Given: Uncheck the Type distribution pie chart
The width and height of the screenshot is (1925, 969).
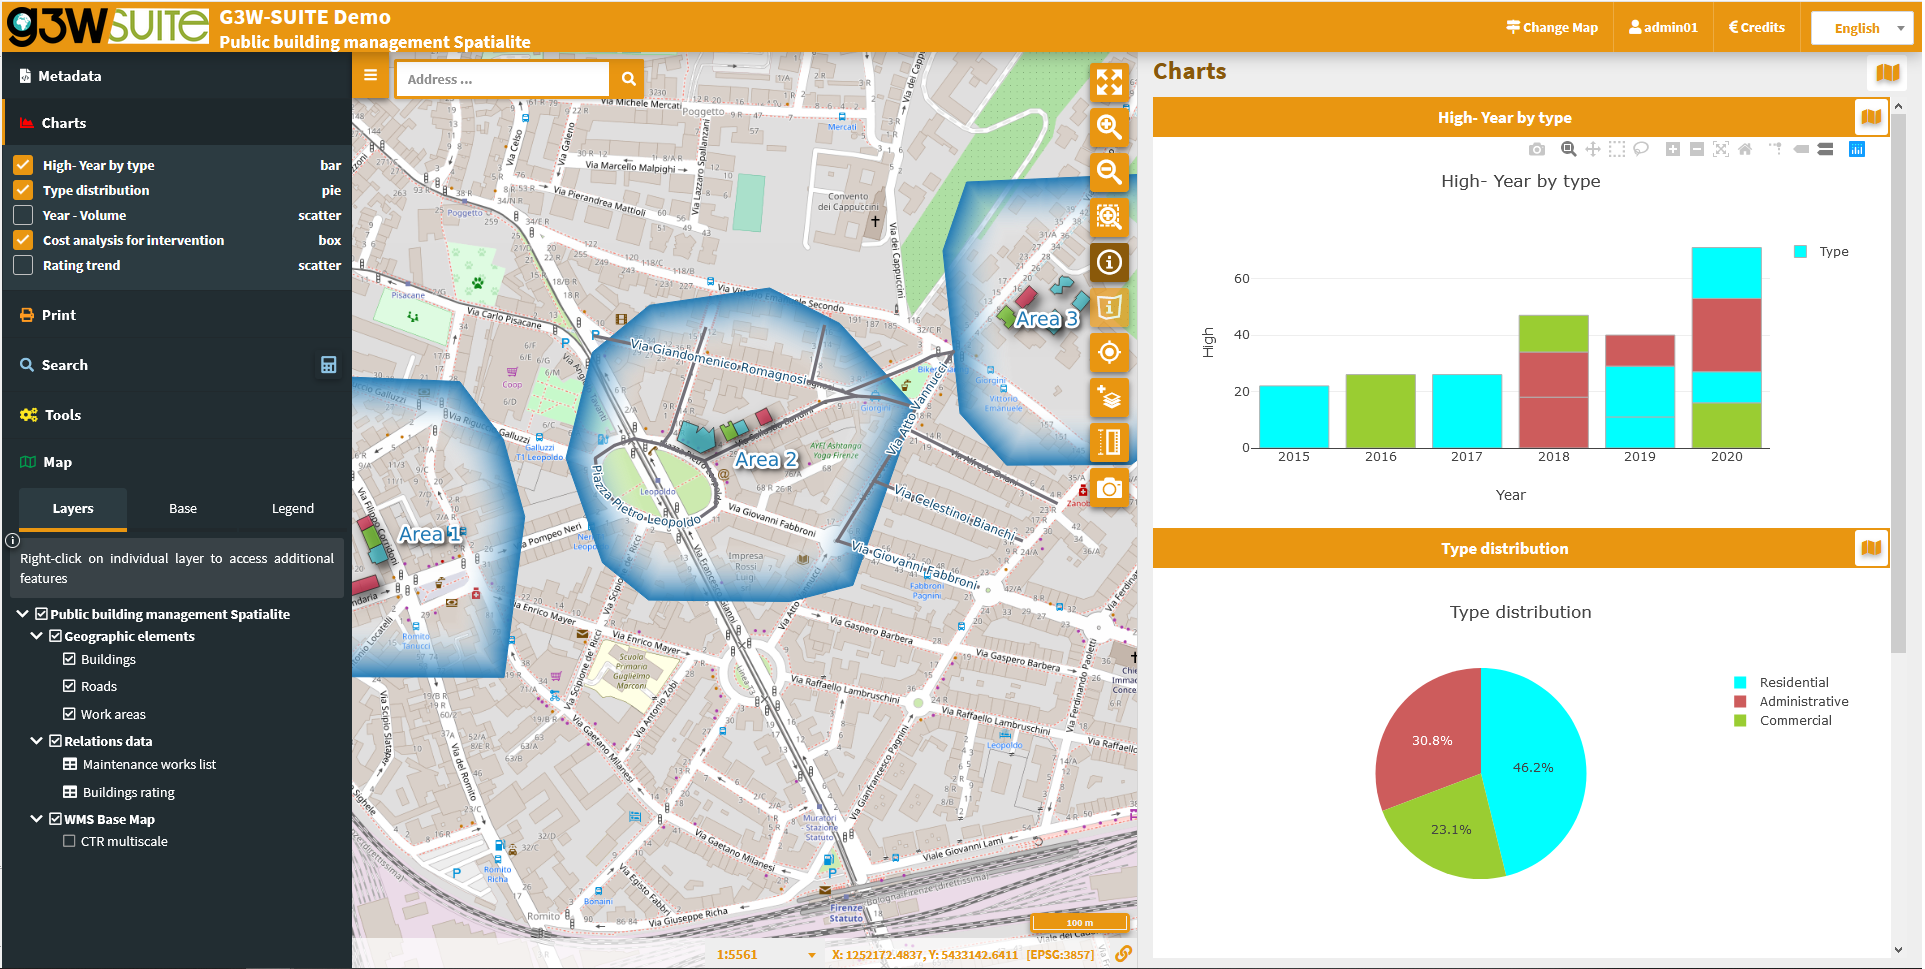Looking at the screenshot, I should pyautogui.click(x=23, y=190).
